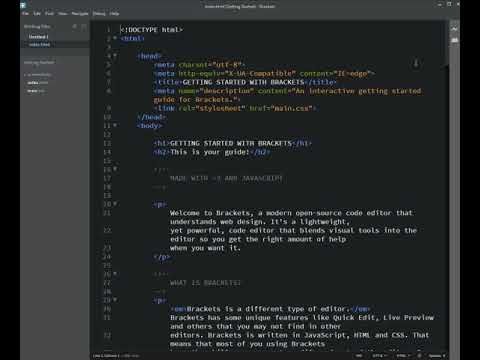Open the HTML language mode dropdown

pos(403,356)
